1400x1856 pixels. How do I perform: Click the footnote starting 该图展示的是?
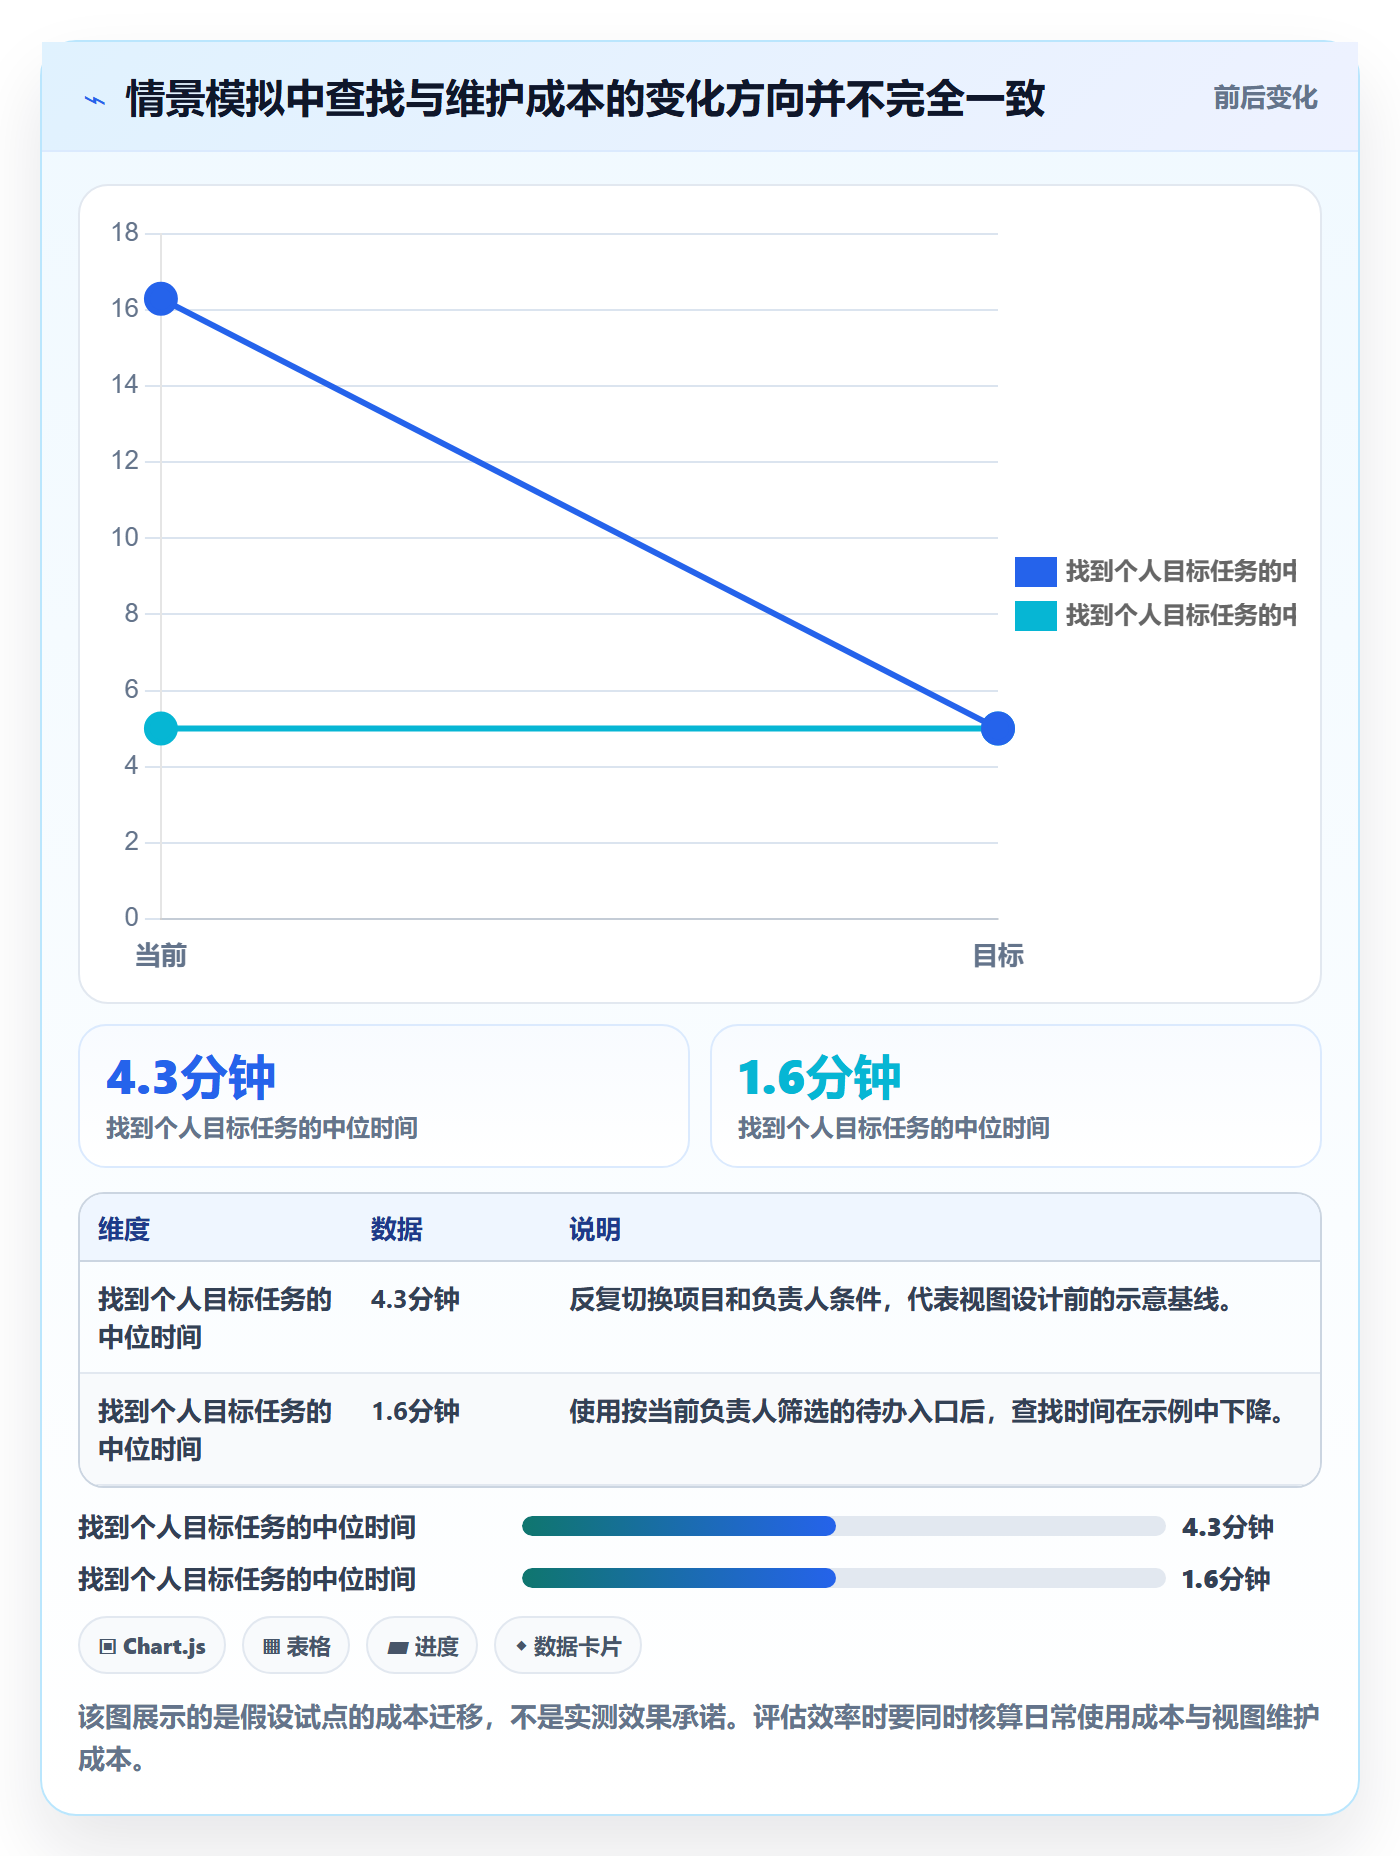click(x=699, y=1737)
